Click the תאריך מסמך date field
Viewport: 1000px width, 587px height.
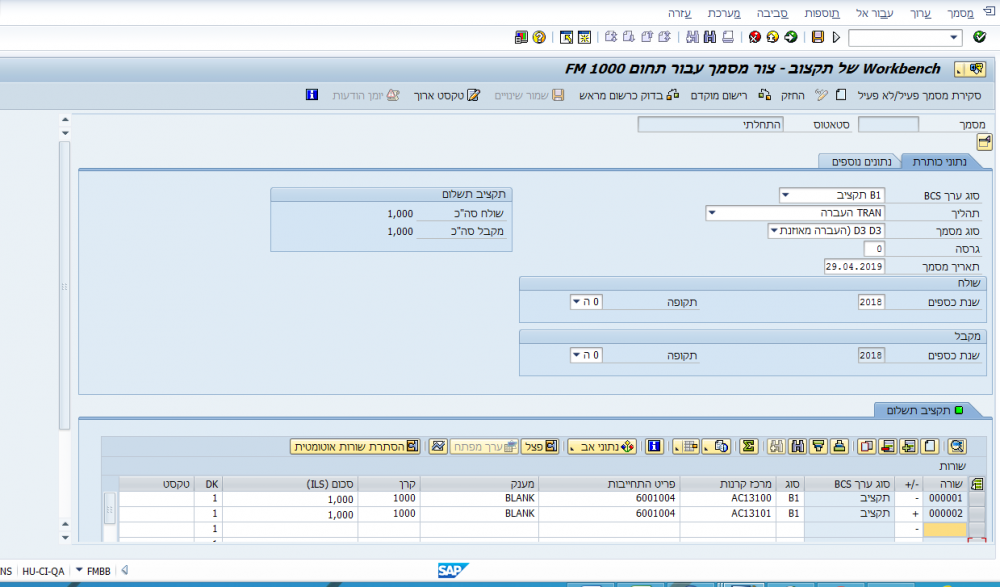click(x=854, y=266)
